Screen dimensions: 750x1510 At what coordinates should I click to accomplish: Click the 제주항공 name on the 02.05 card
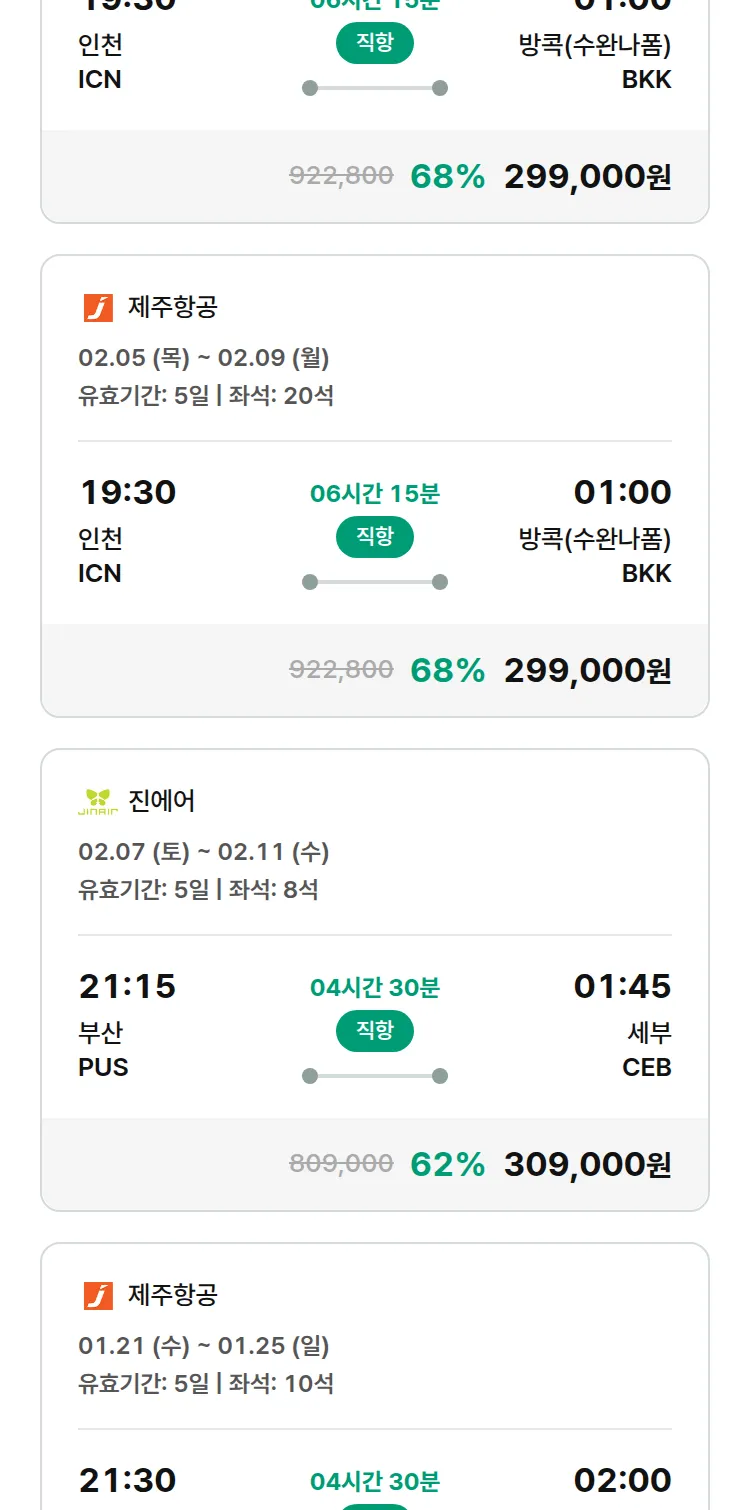[172, 307]
